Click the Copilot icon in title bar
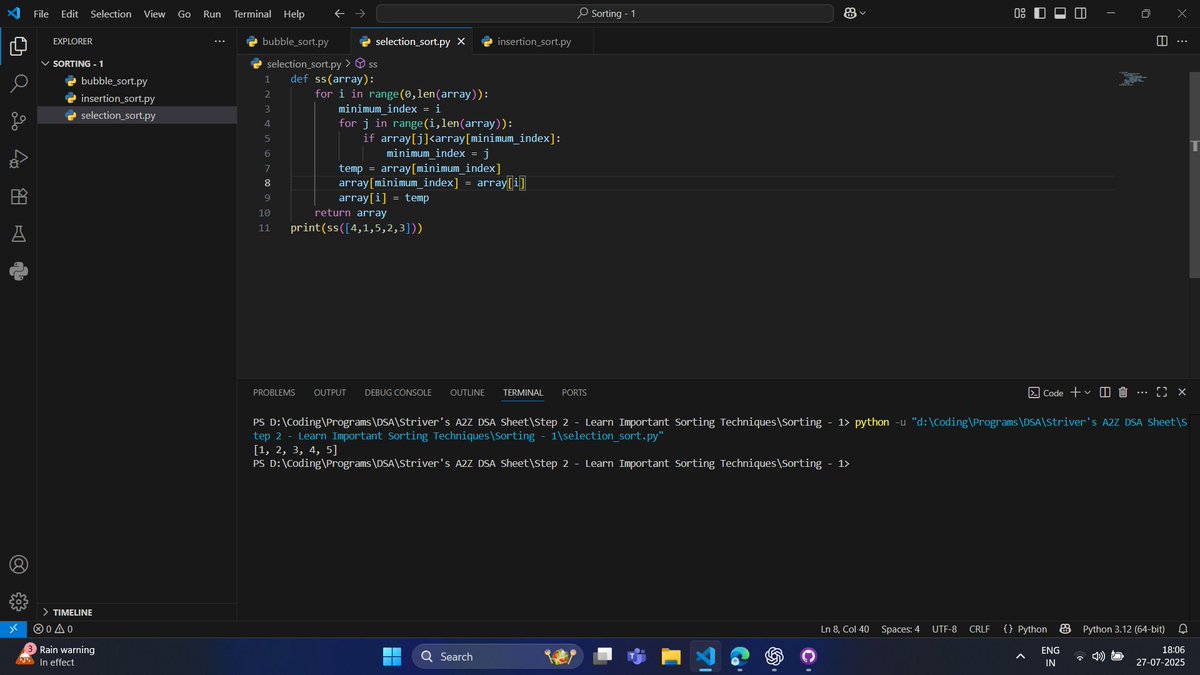 click(x=849, y=13)
